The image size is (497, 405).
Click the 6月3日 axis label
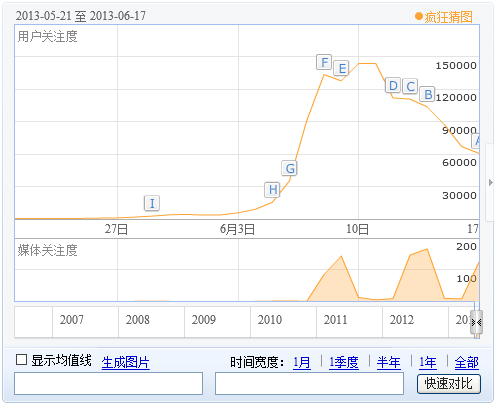pos(237,229)
